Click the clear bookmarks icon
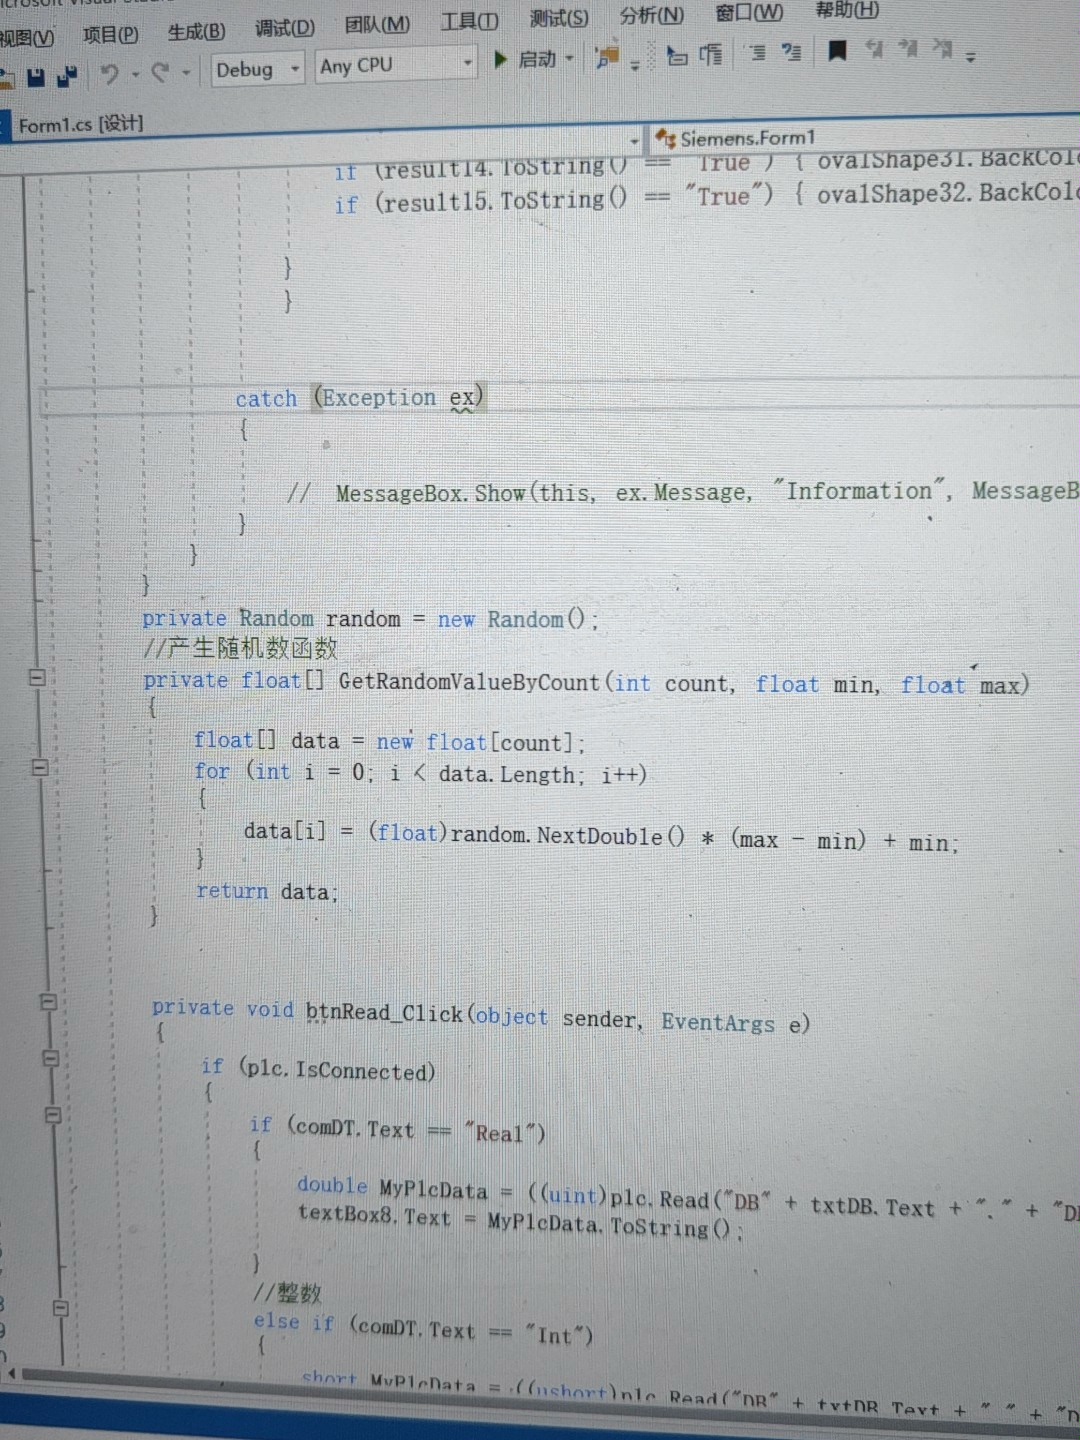Viewport: 1080px width, 1440px height. coord(941,47)
